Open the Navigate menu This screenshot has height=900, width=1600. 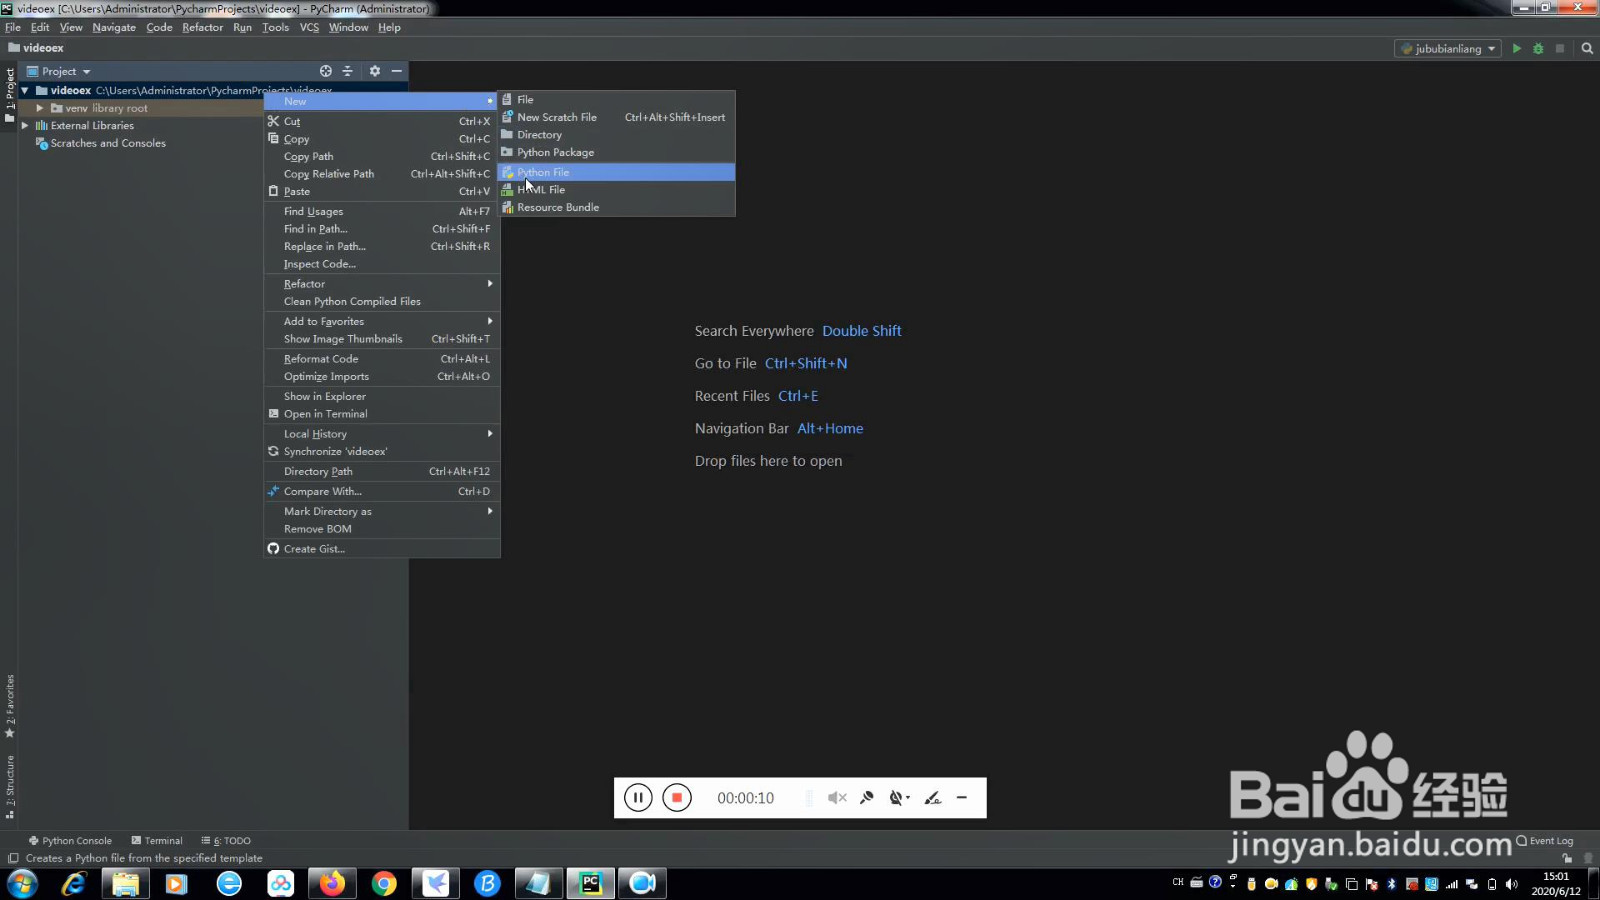[114, 27]
